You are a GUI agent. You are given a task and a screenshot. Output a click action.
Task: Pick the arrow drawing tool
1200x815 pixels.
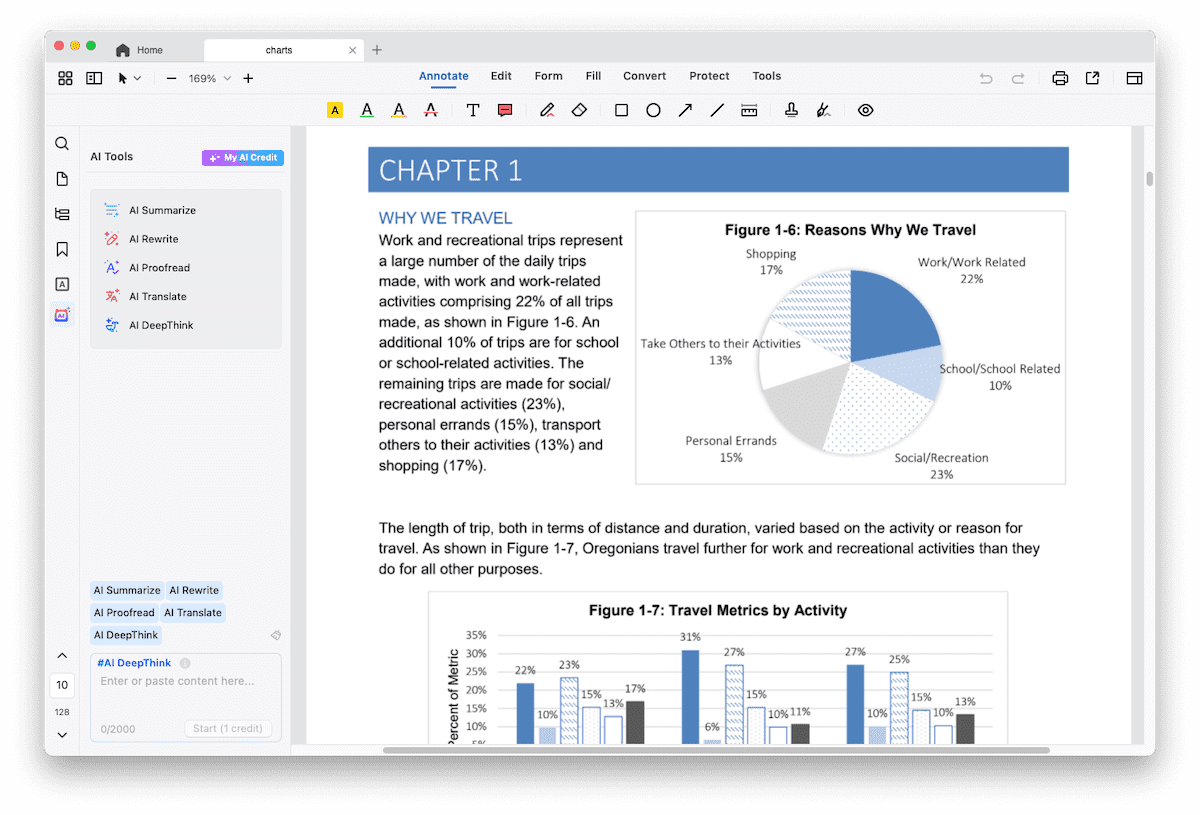(x=685, y=110)
